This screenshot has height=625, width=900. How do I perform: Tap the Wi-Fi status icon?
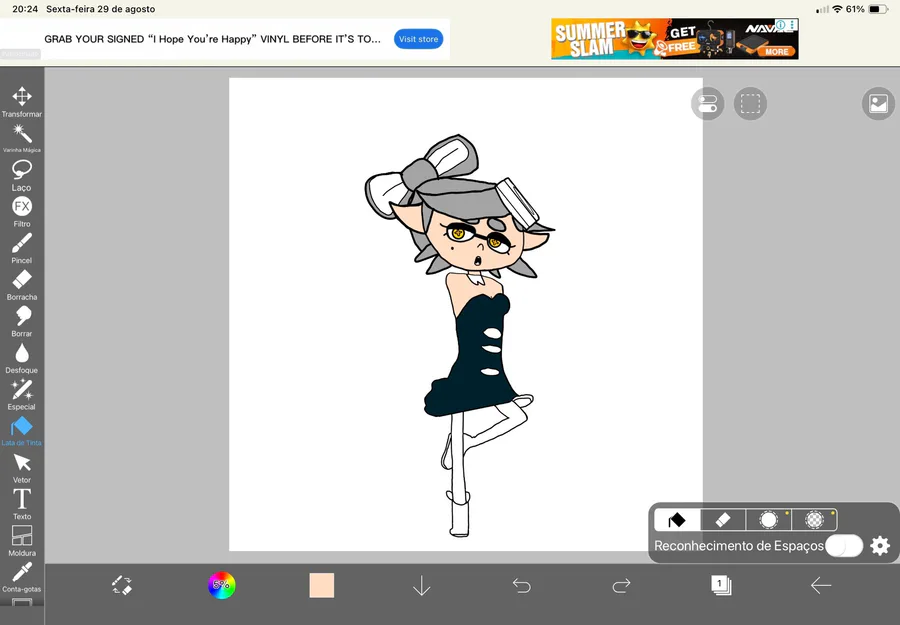coord(837,9)
